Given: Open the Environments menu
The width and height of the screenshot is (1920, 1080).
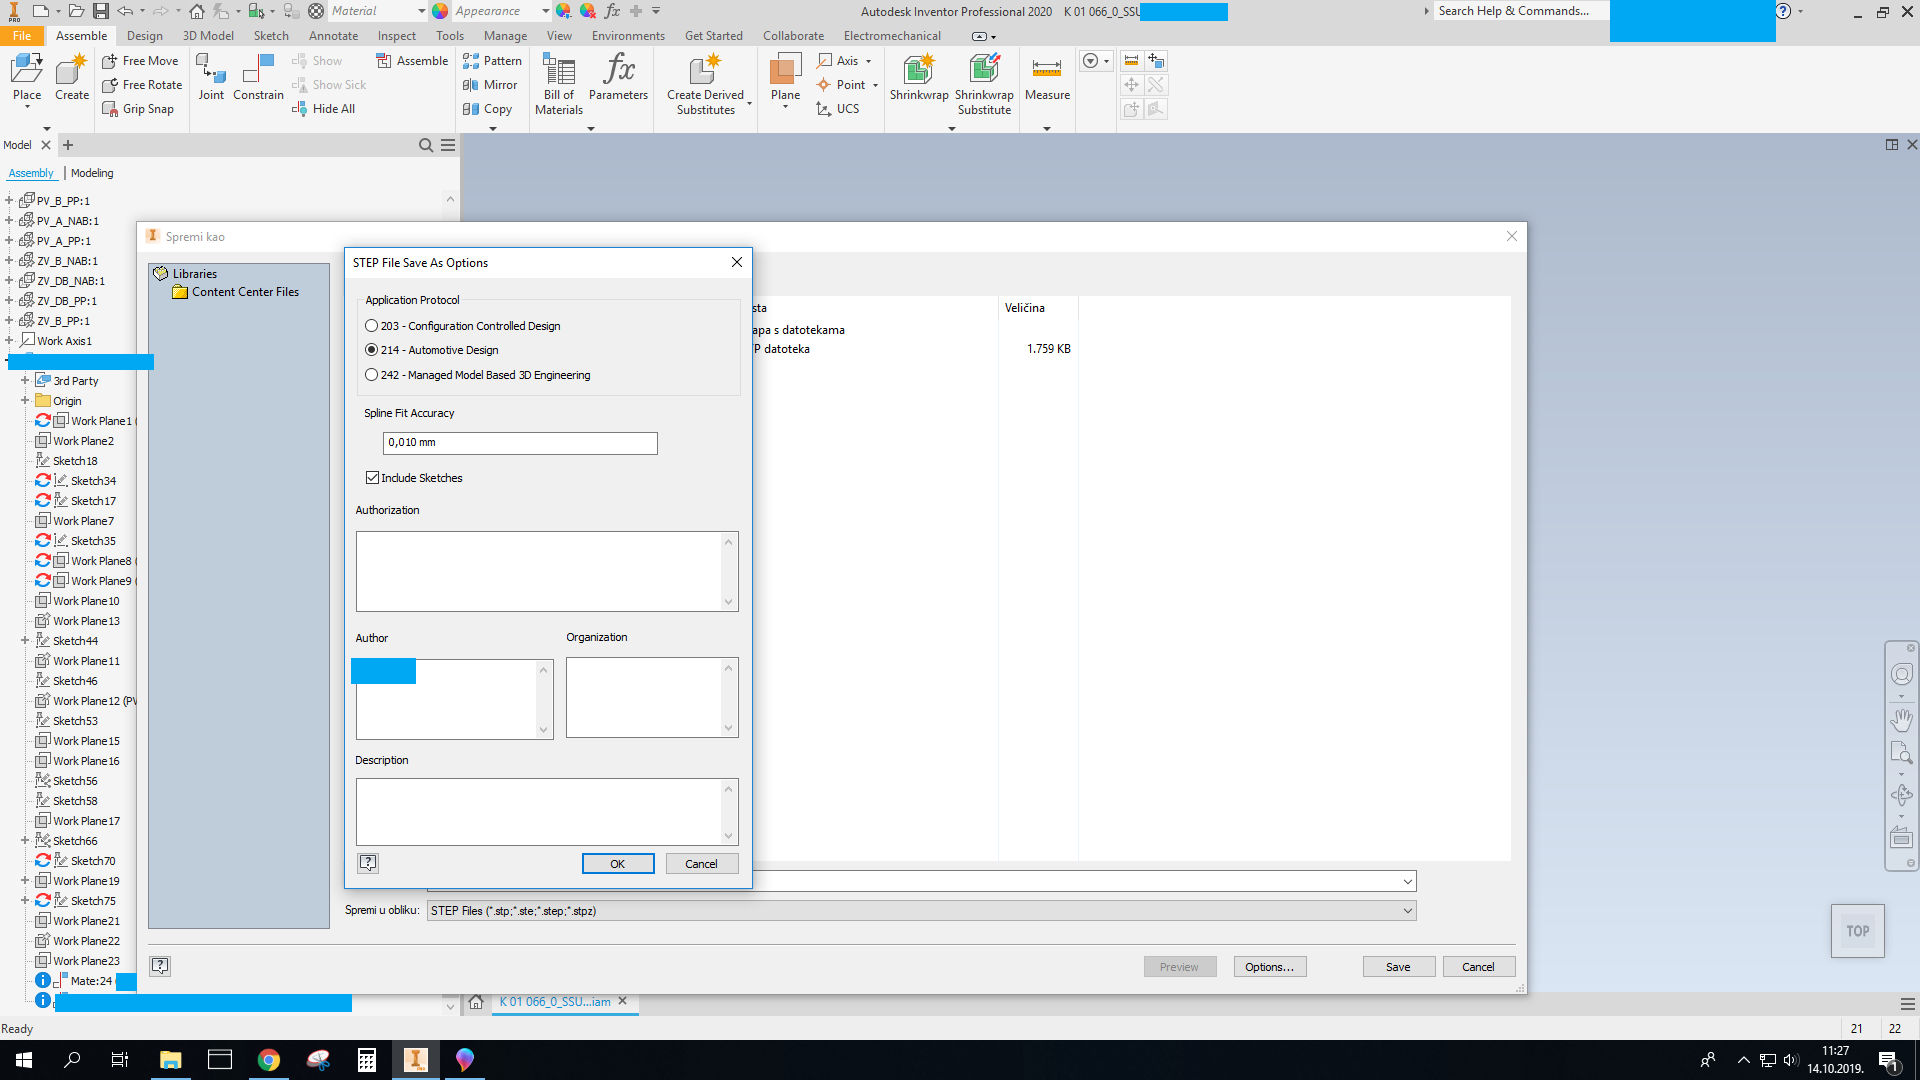Looking at the screenshot, I should tap(628, 35).
